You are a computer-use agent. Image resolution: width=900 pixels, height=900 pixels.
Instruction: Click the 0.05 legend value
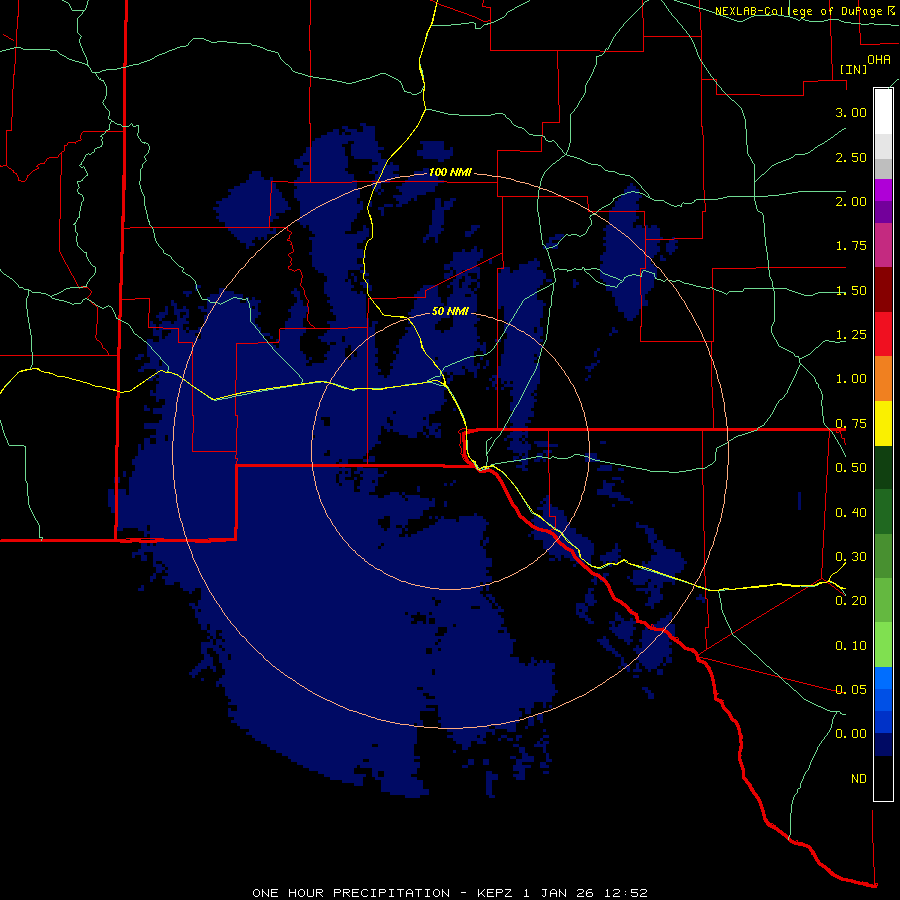851,690
